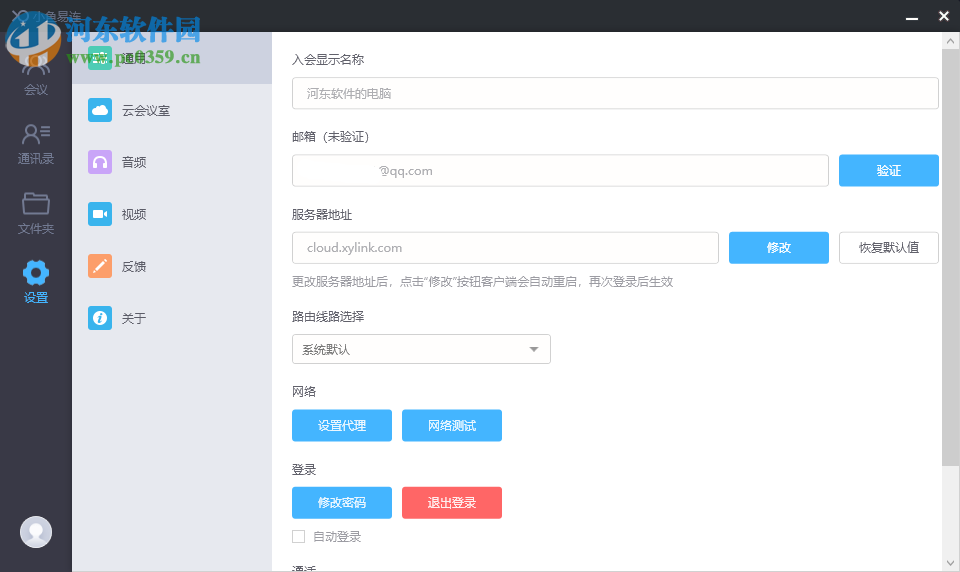Click the pencil icon for 反馈

coord(100,266)
